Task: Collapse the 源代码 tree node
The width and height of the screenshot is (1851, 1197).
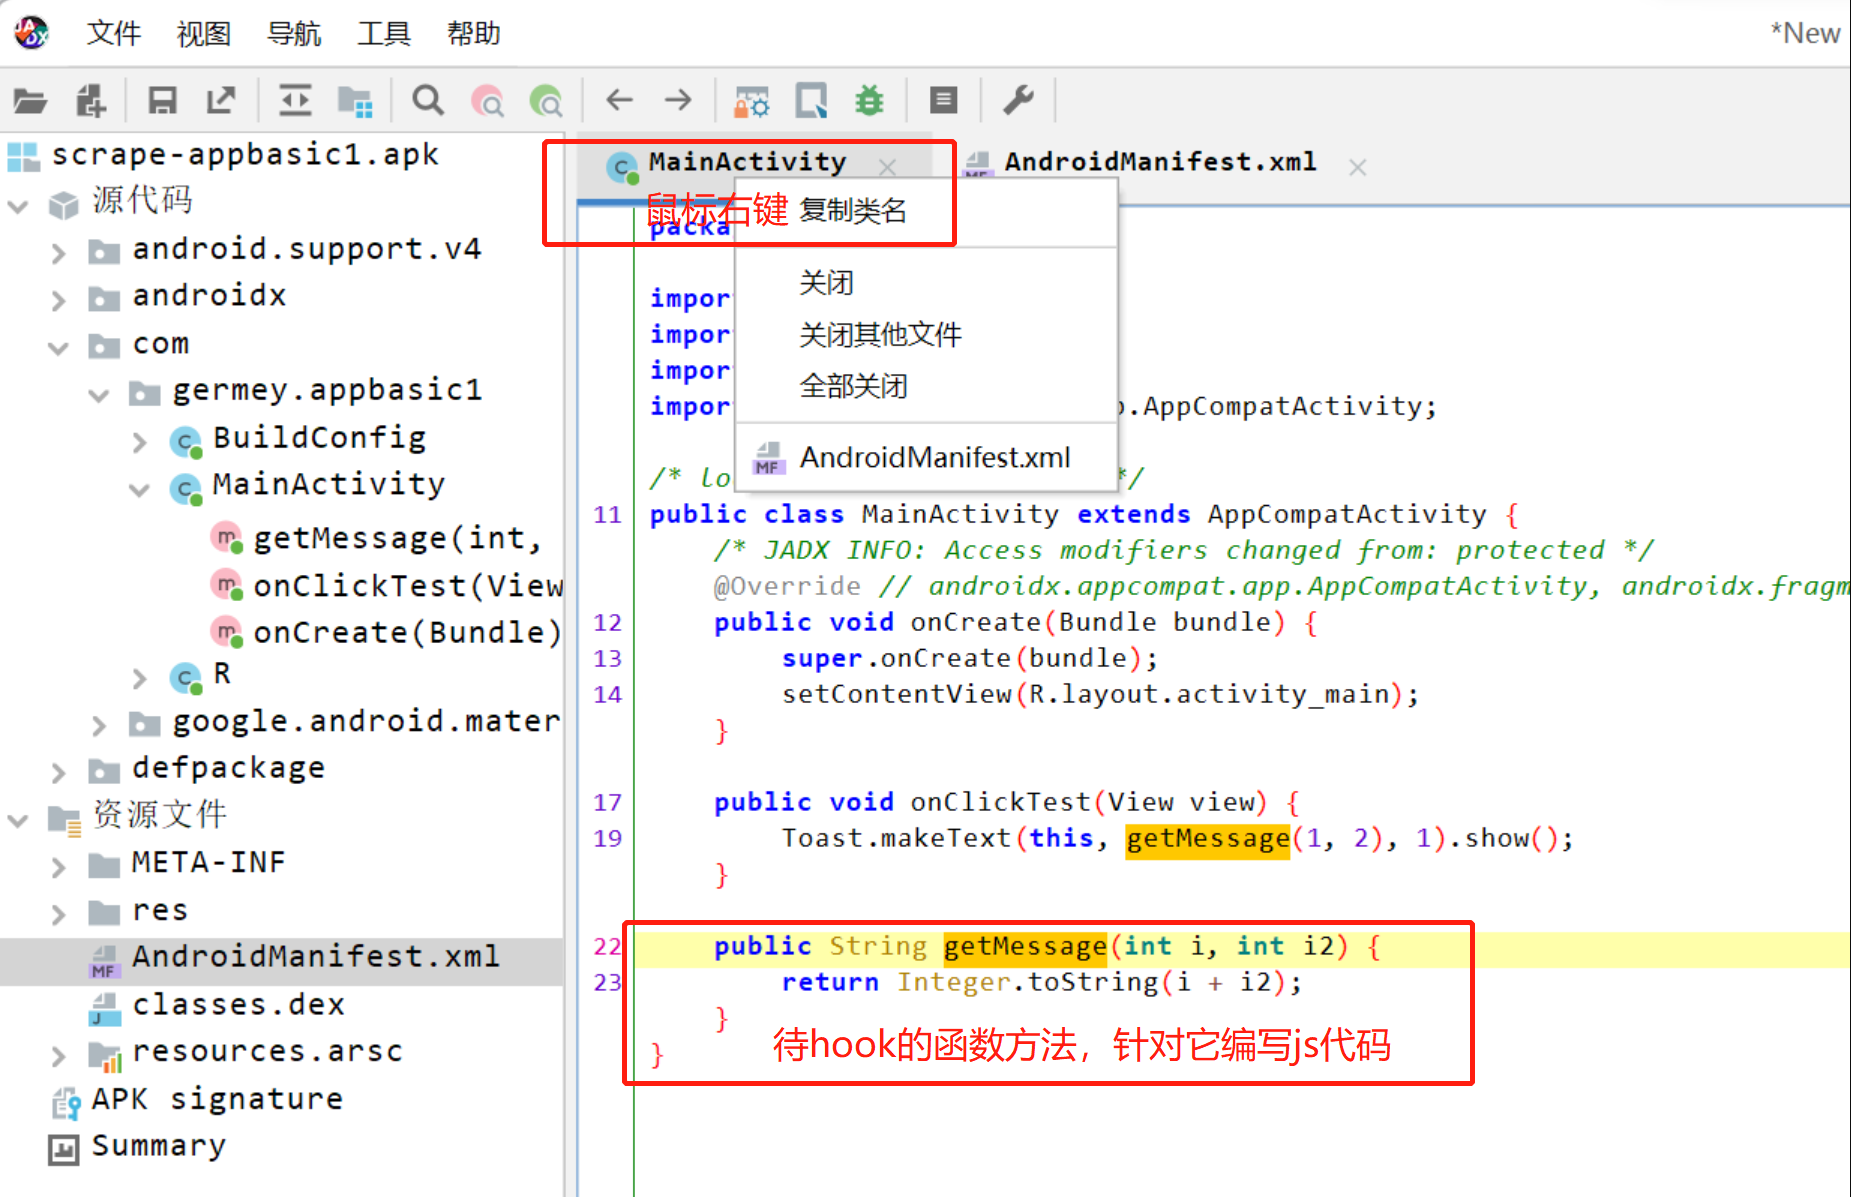Action: 18,206
